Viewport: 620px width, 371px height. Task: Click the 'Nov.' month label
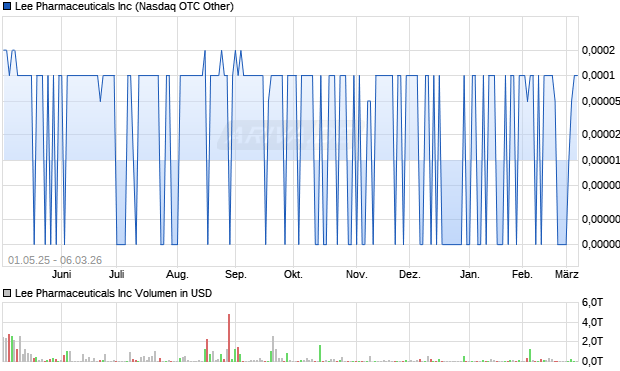click(x=356, y=274)
